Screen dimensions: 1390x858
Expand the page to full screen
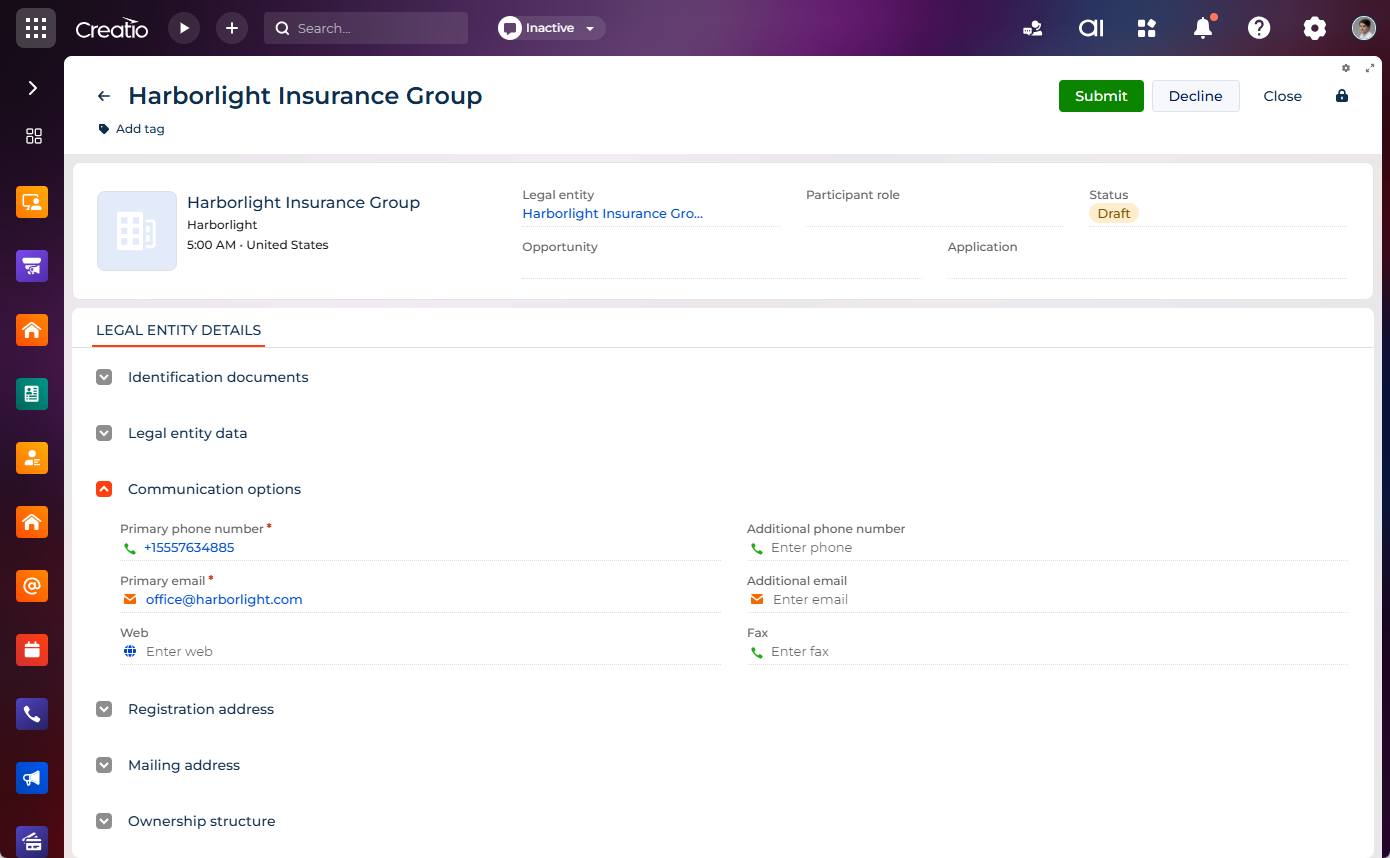pyautogui.click(x=1370, y=68)
